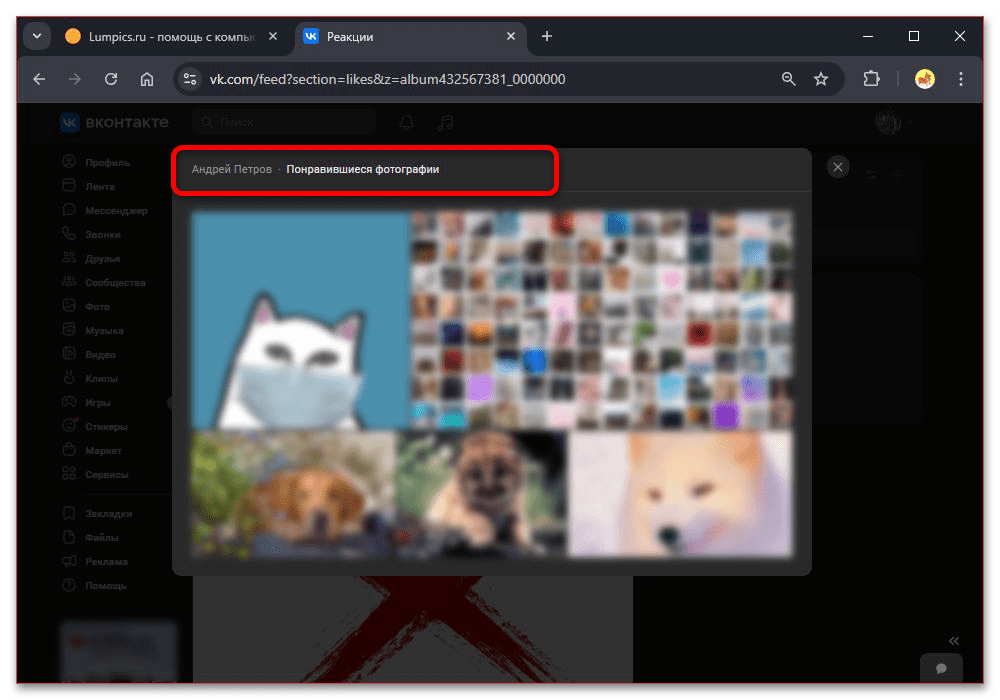Open the masked white cat photo

(x=300, y=320)
